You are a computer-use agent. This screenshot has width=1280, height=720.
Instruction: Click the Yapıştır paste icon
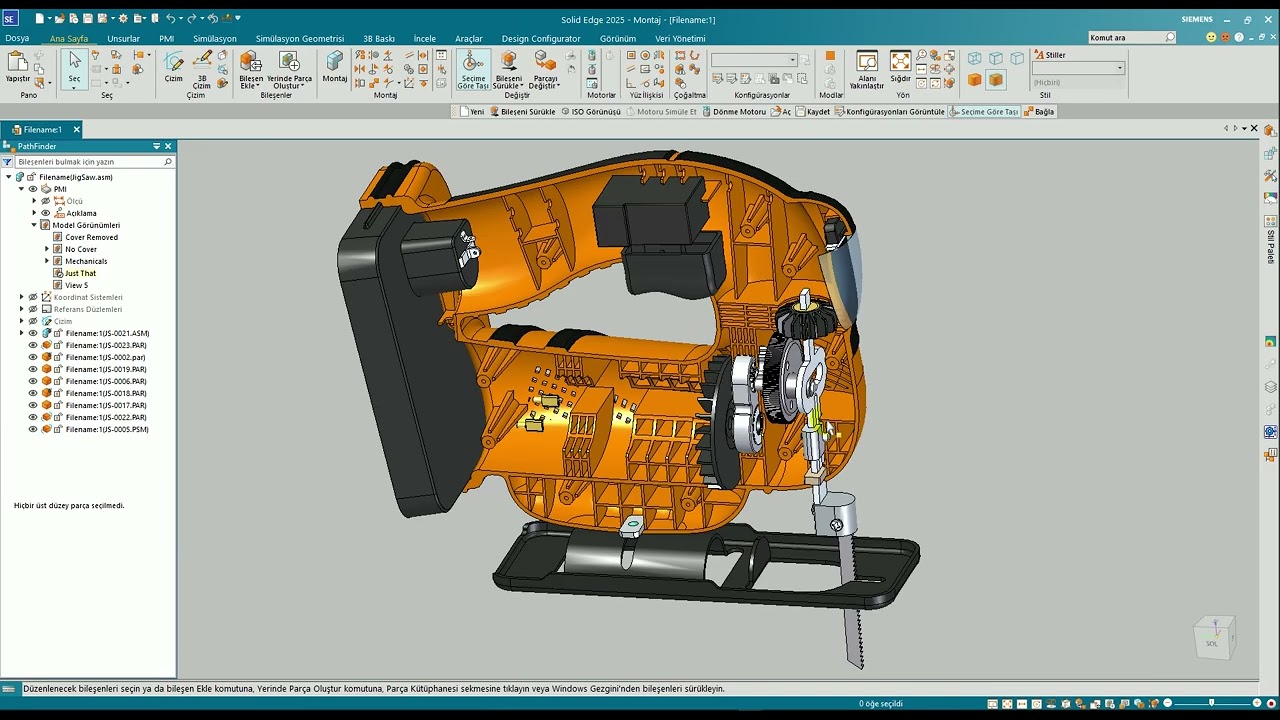(x=18, y=66)
